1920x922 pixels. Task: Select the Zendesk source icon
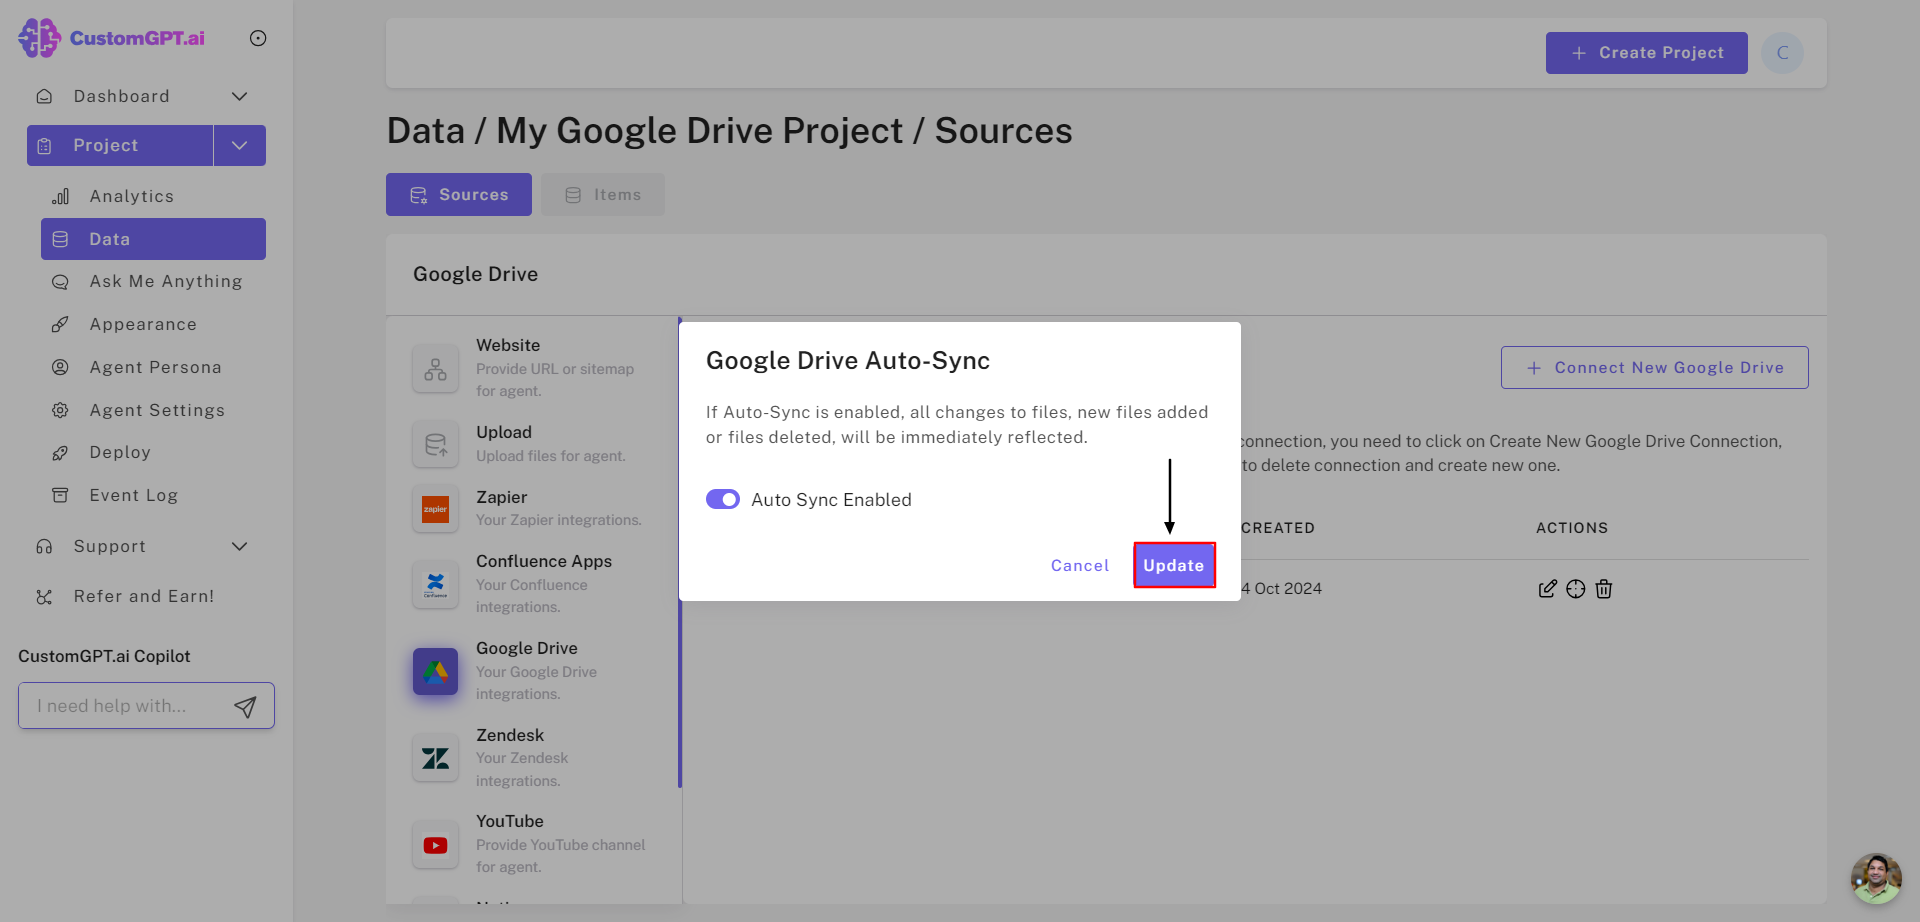435,758
